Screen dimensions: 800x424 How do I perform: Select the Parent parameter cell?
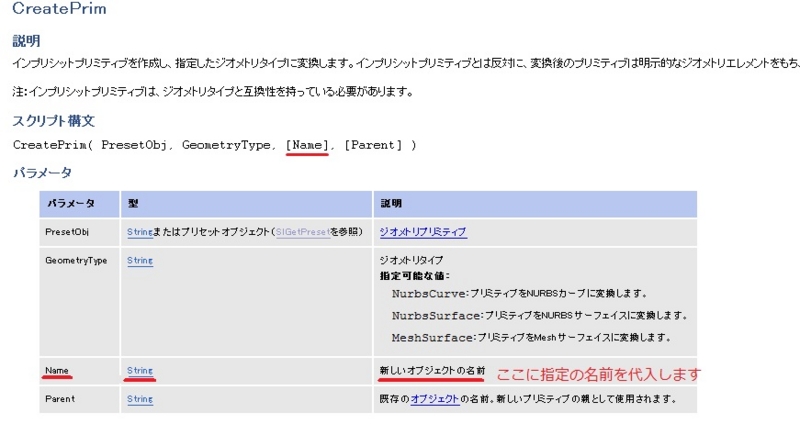coord(80,399)
